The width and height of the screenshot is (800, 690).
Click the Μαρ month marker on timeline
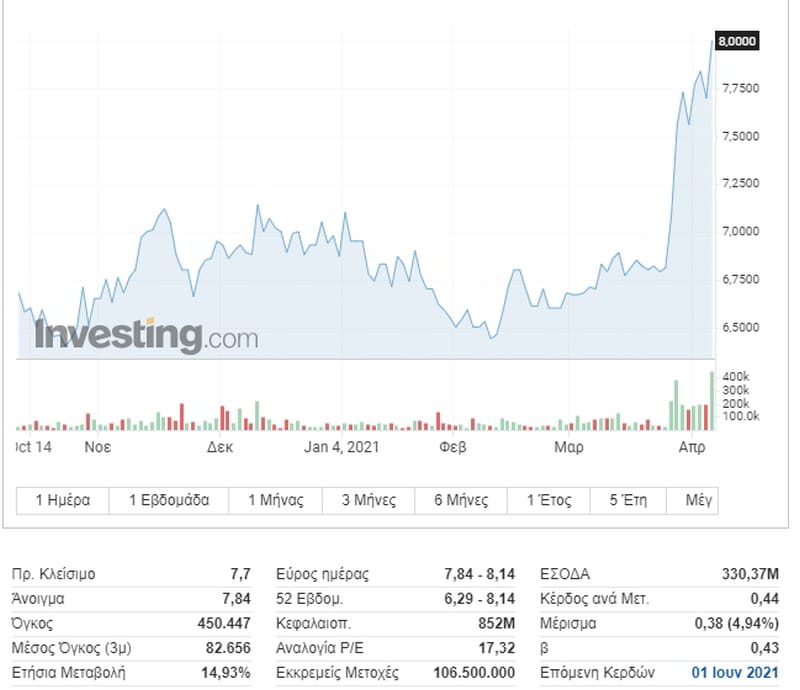pyautogui.click(x=569, y=447)
